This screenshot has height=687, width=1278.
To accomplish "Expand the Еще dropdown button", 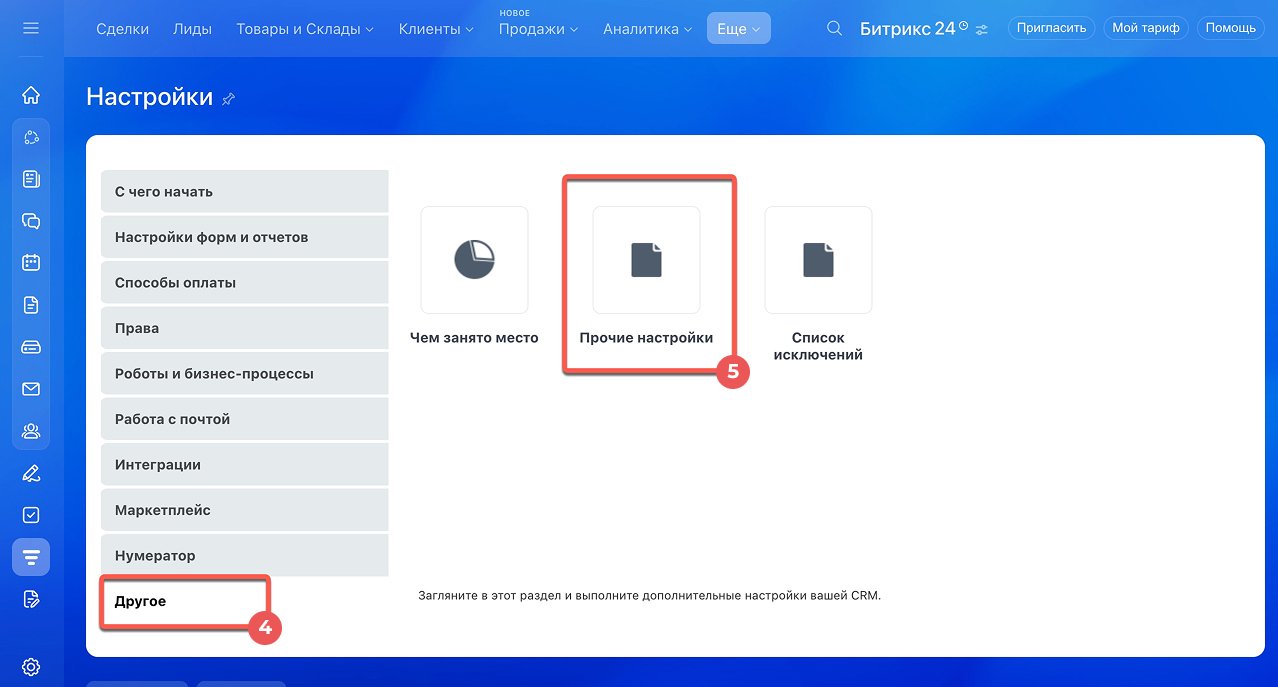I will [x=739, y=29].
